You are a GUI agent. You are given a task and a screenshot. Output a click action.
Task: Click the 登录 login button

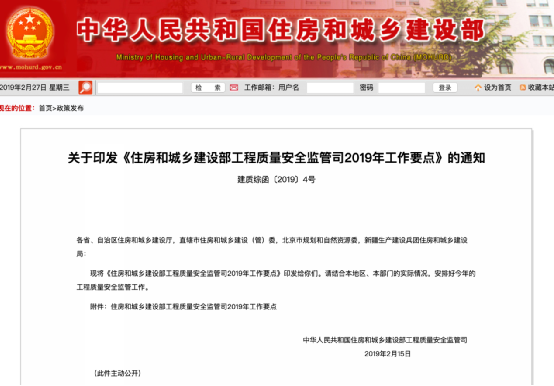pos(445,88)
